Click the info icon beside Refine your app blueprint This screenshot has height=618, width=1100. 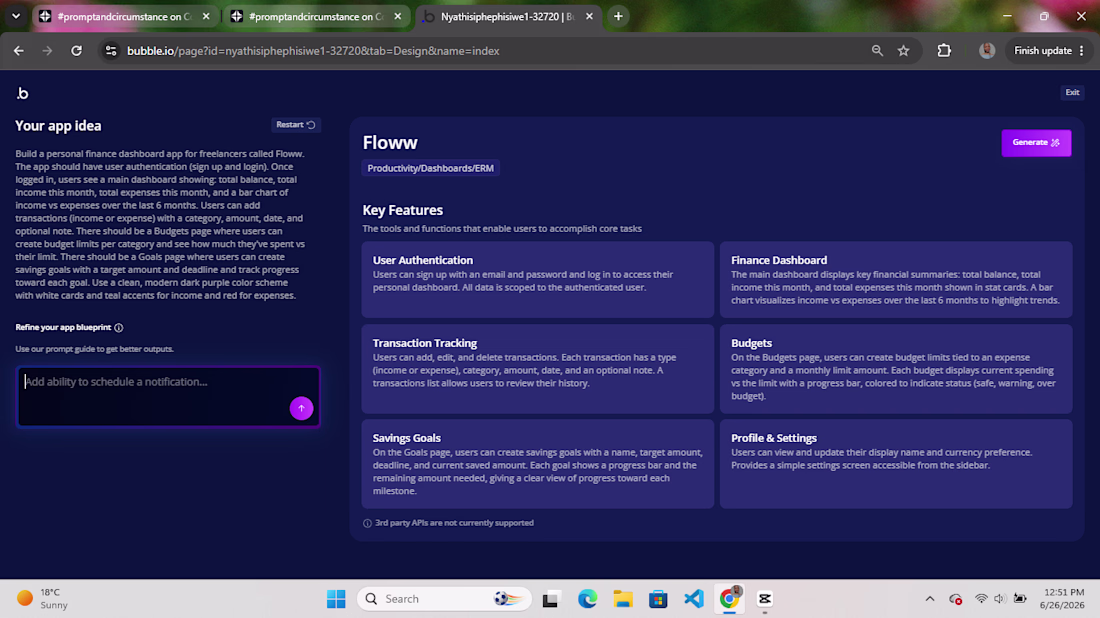(x=119, y=328)
